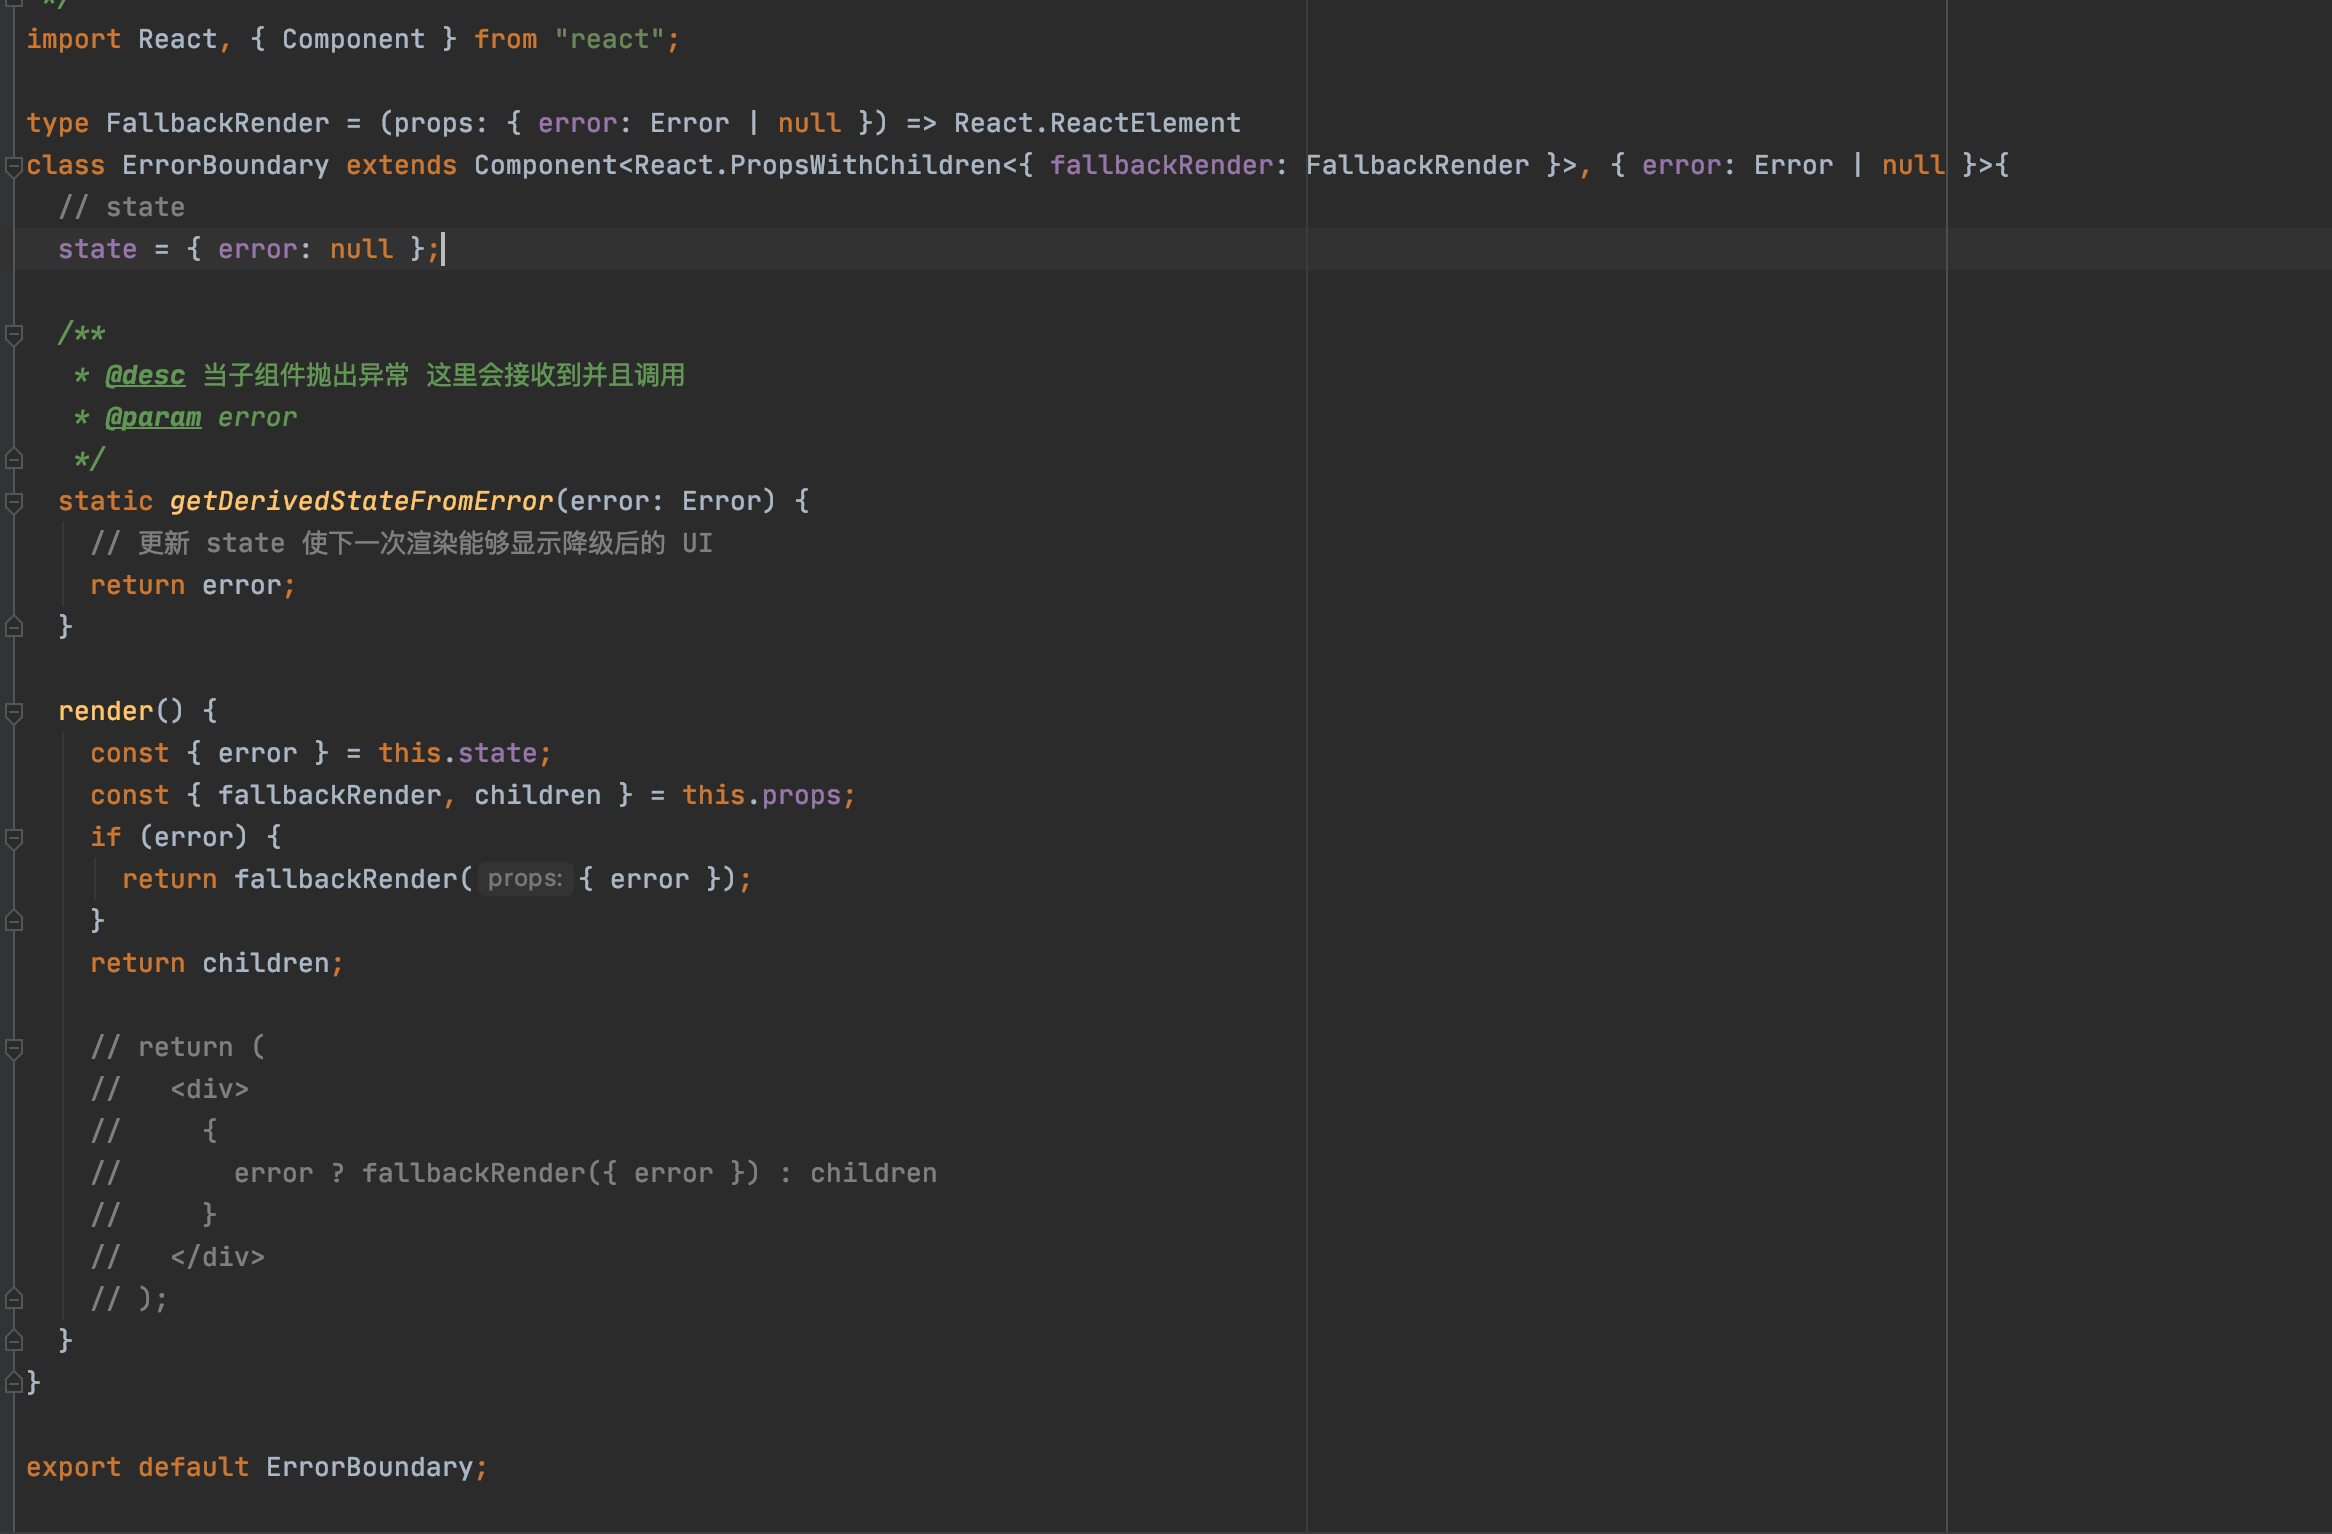Viewport: 2332px width, 1534px height.
Task: Click the commented "<div>" opening tag
Action: (209, 1089)
